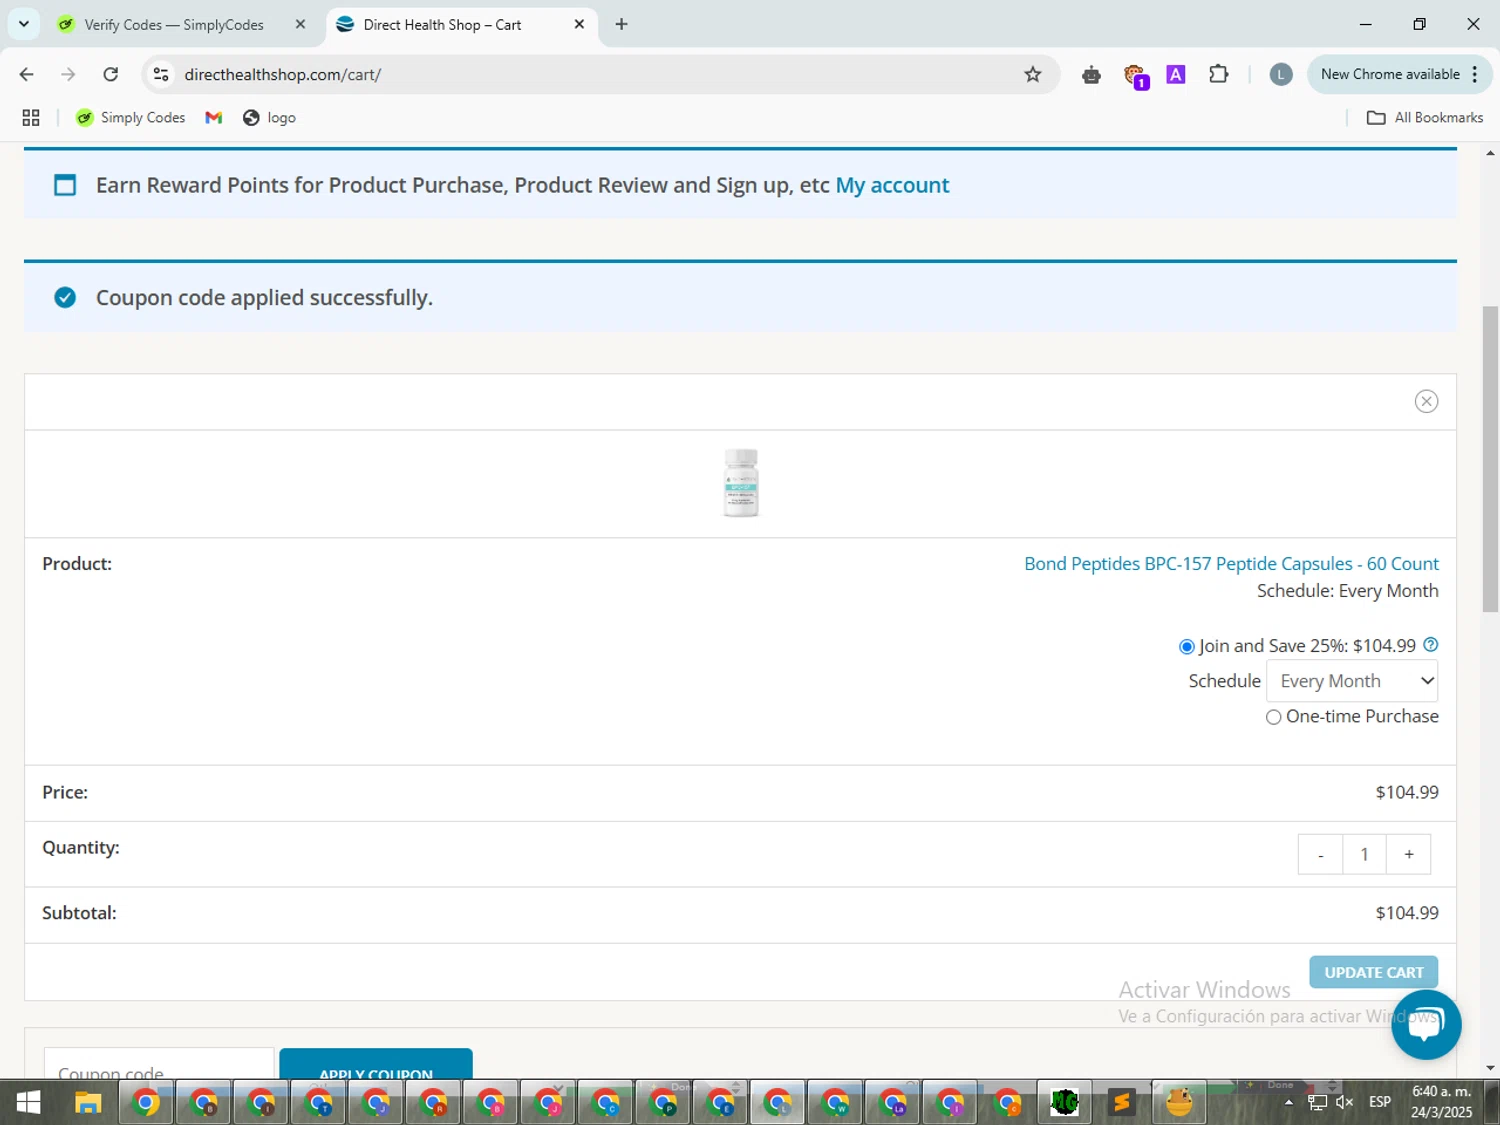This screenshot has width=1500, height=1125.
Task: Click the address bar URL directhealthshop.com/cart/
Action: click(282, 75)
